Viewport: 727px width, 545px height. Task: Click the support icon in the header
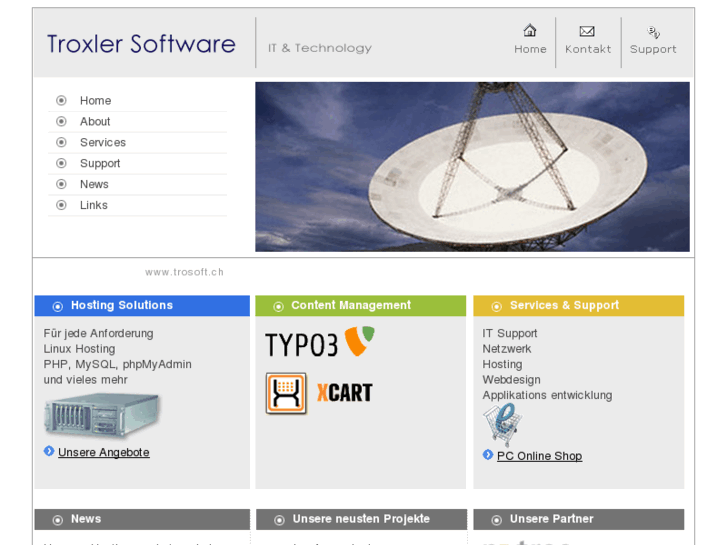tap(653, 32)
